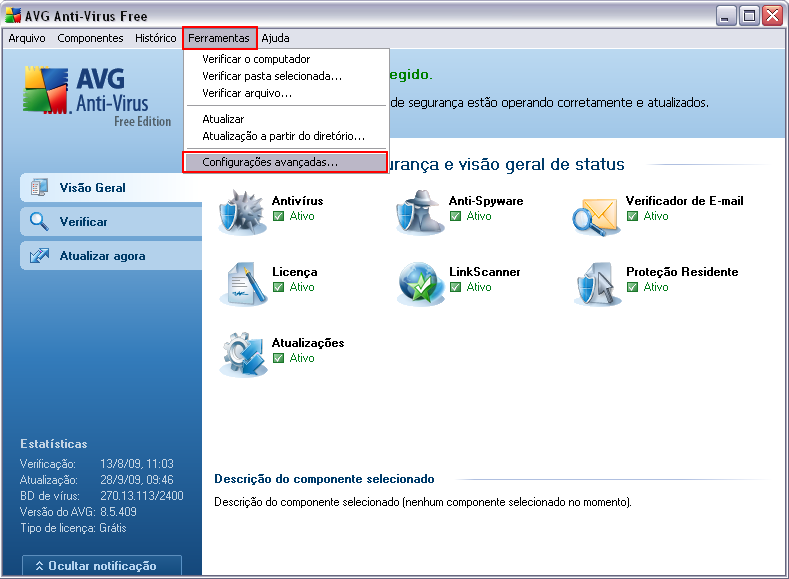Open Configurações avançadas...
The height and width of the screenshot is (579, 789).
point(285,162)
